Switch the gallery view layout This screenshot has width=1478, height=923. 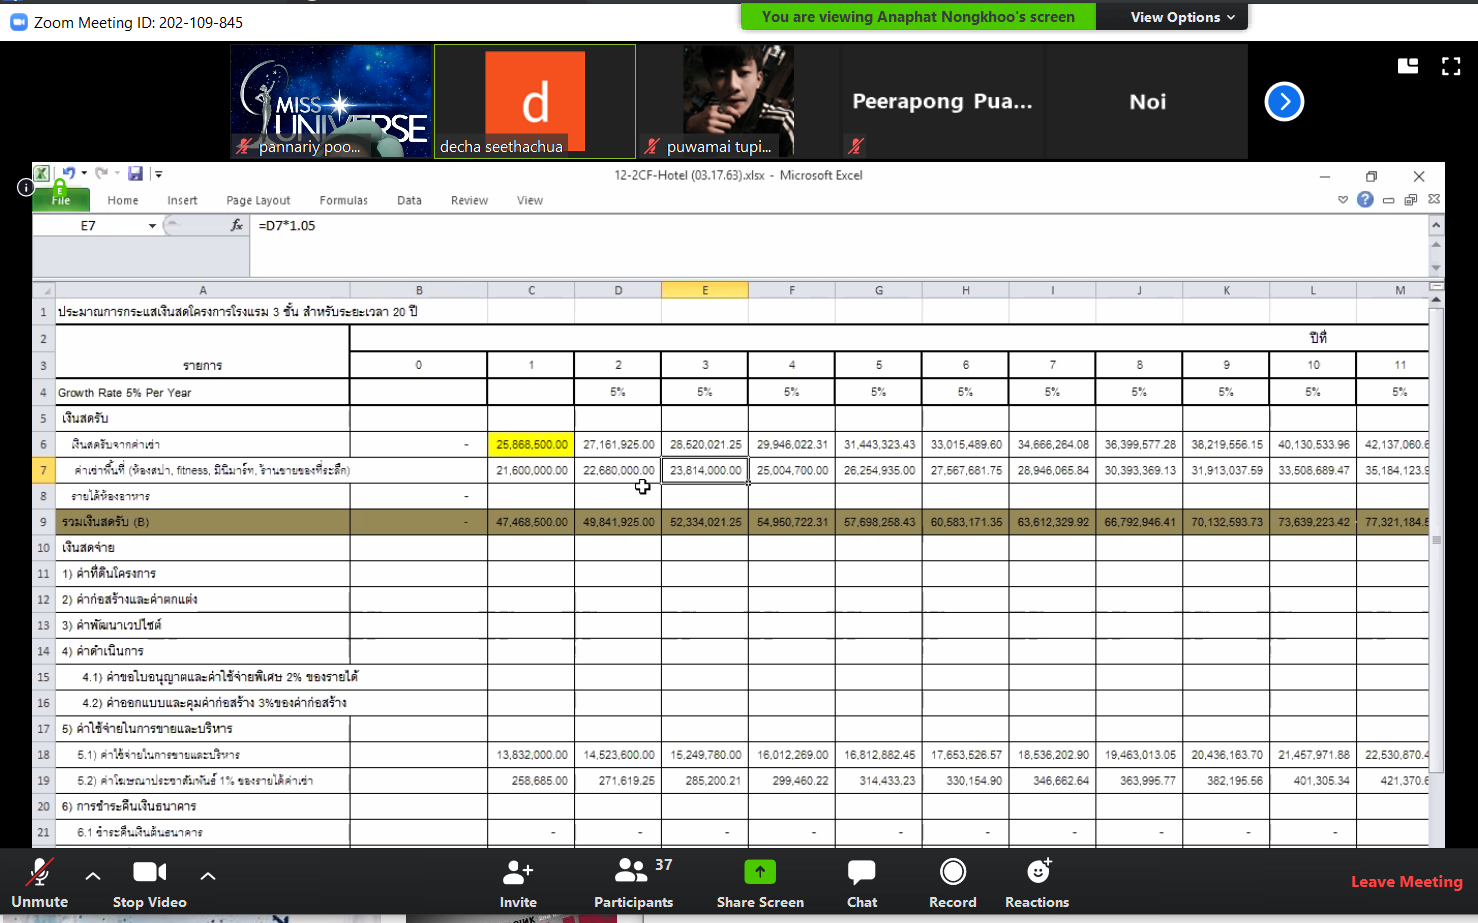[x=1408, y=66]
